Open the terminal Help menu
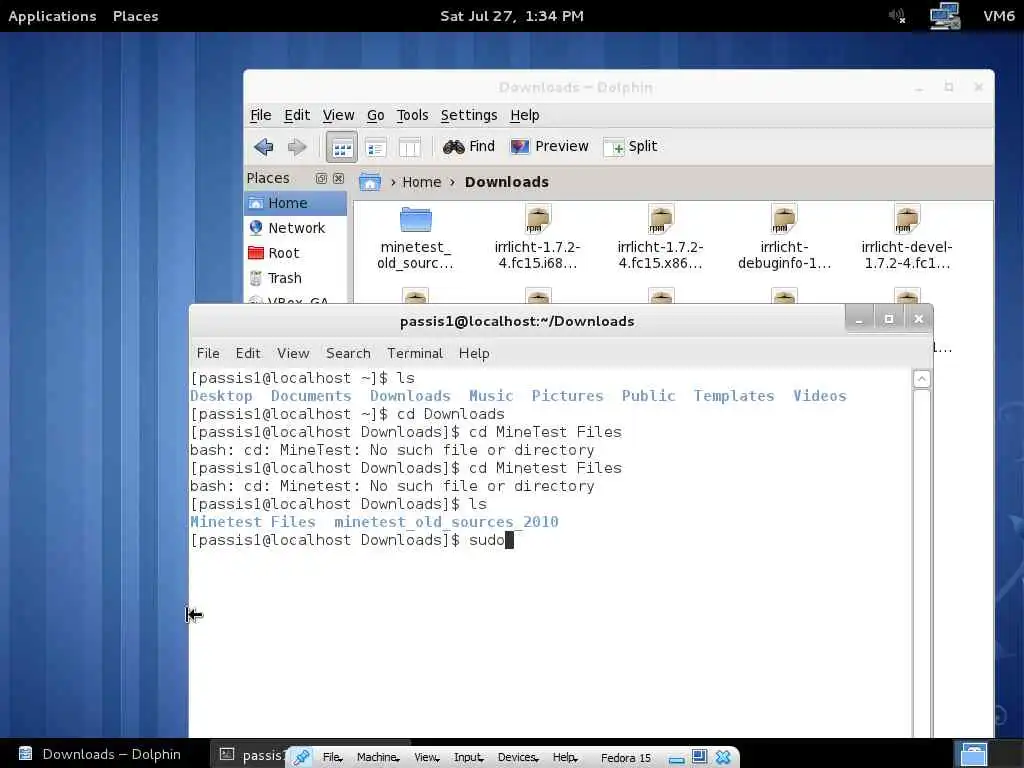The image size is (1024, 768). coord(473,353)
